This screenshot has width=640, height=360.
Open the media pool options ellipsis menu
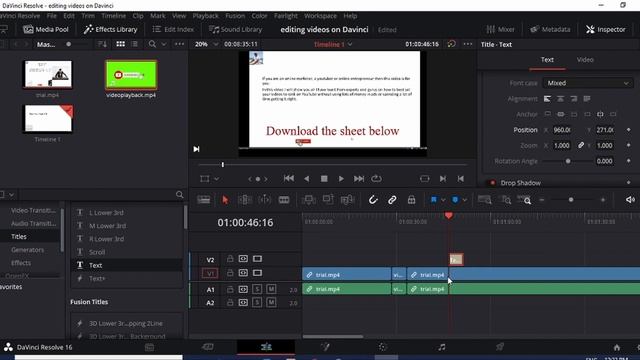[x=179, y=44]
